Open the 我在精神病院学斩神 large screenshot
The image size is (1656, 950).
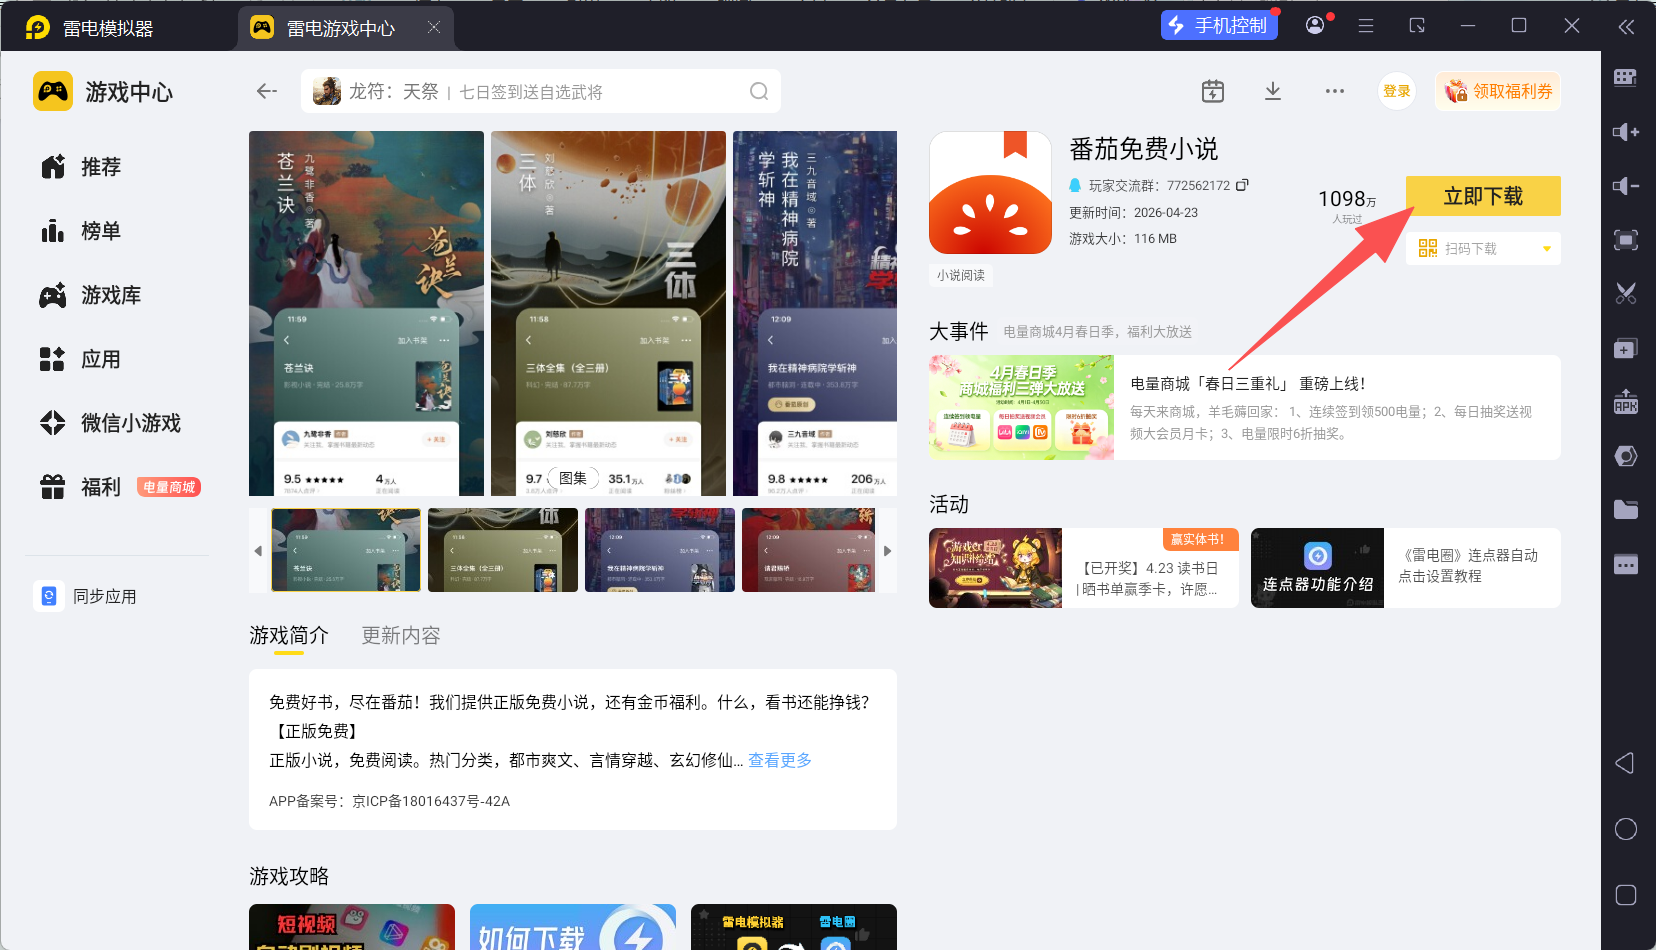(815, 313)
